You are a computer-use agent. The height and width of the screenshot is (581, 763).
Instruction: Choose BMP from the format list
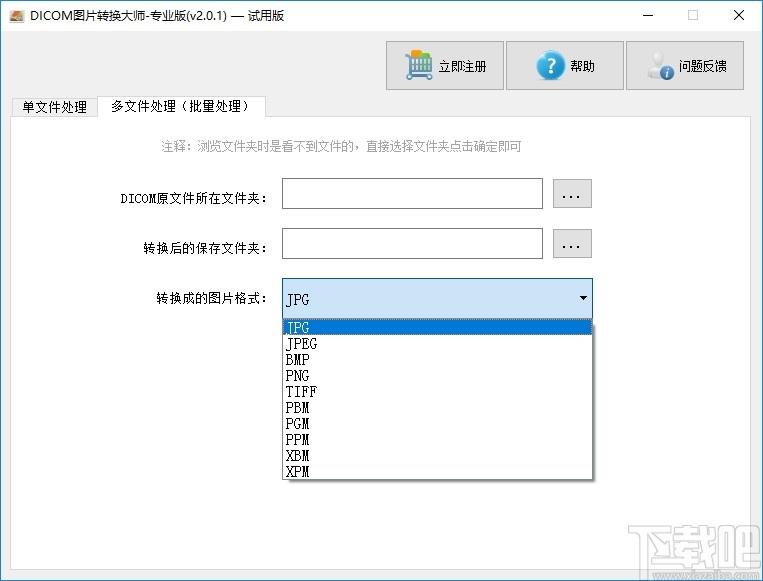click(437, 360)
